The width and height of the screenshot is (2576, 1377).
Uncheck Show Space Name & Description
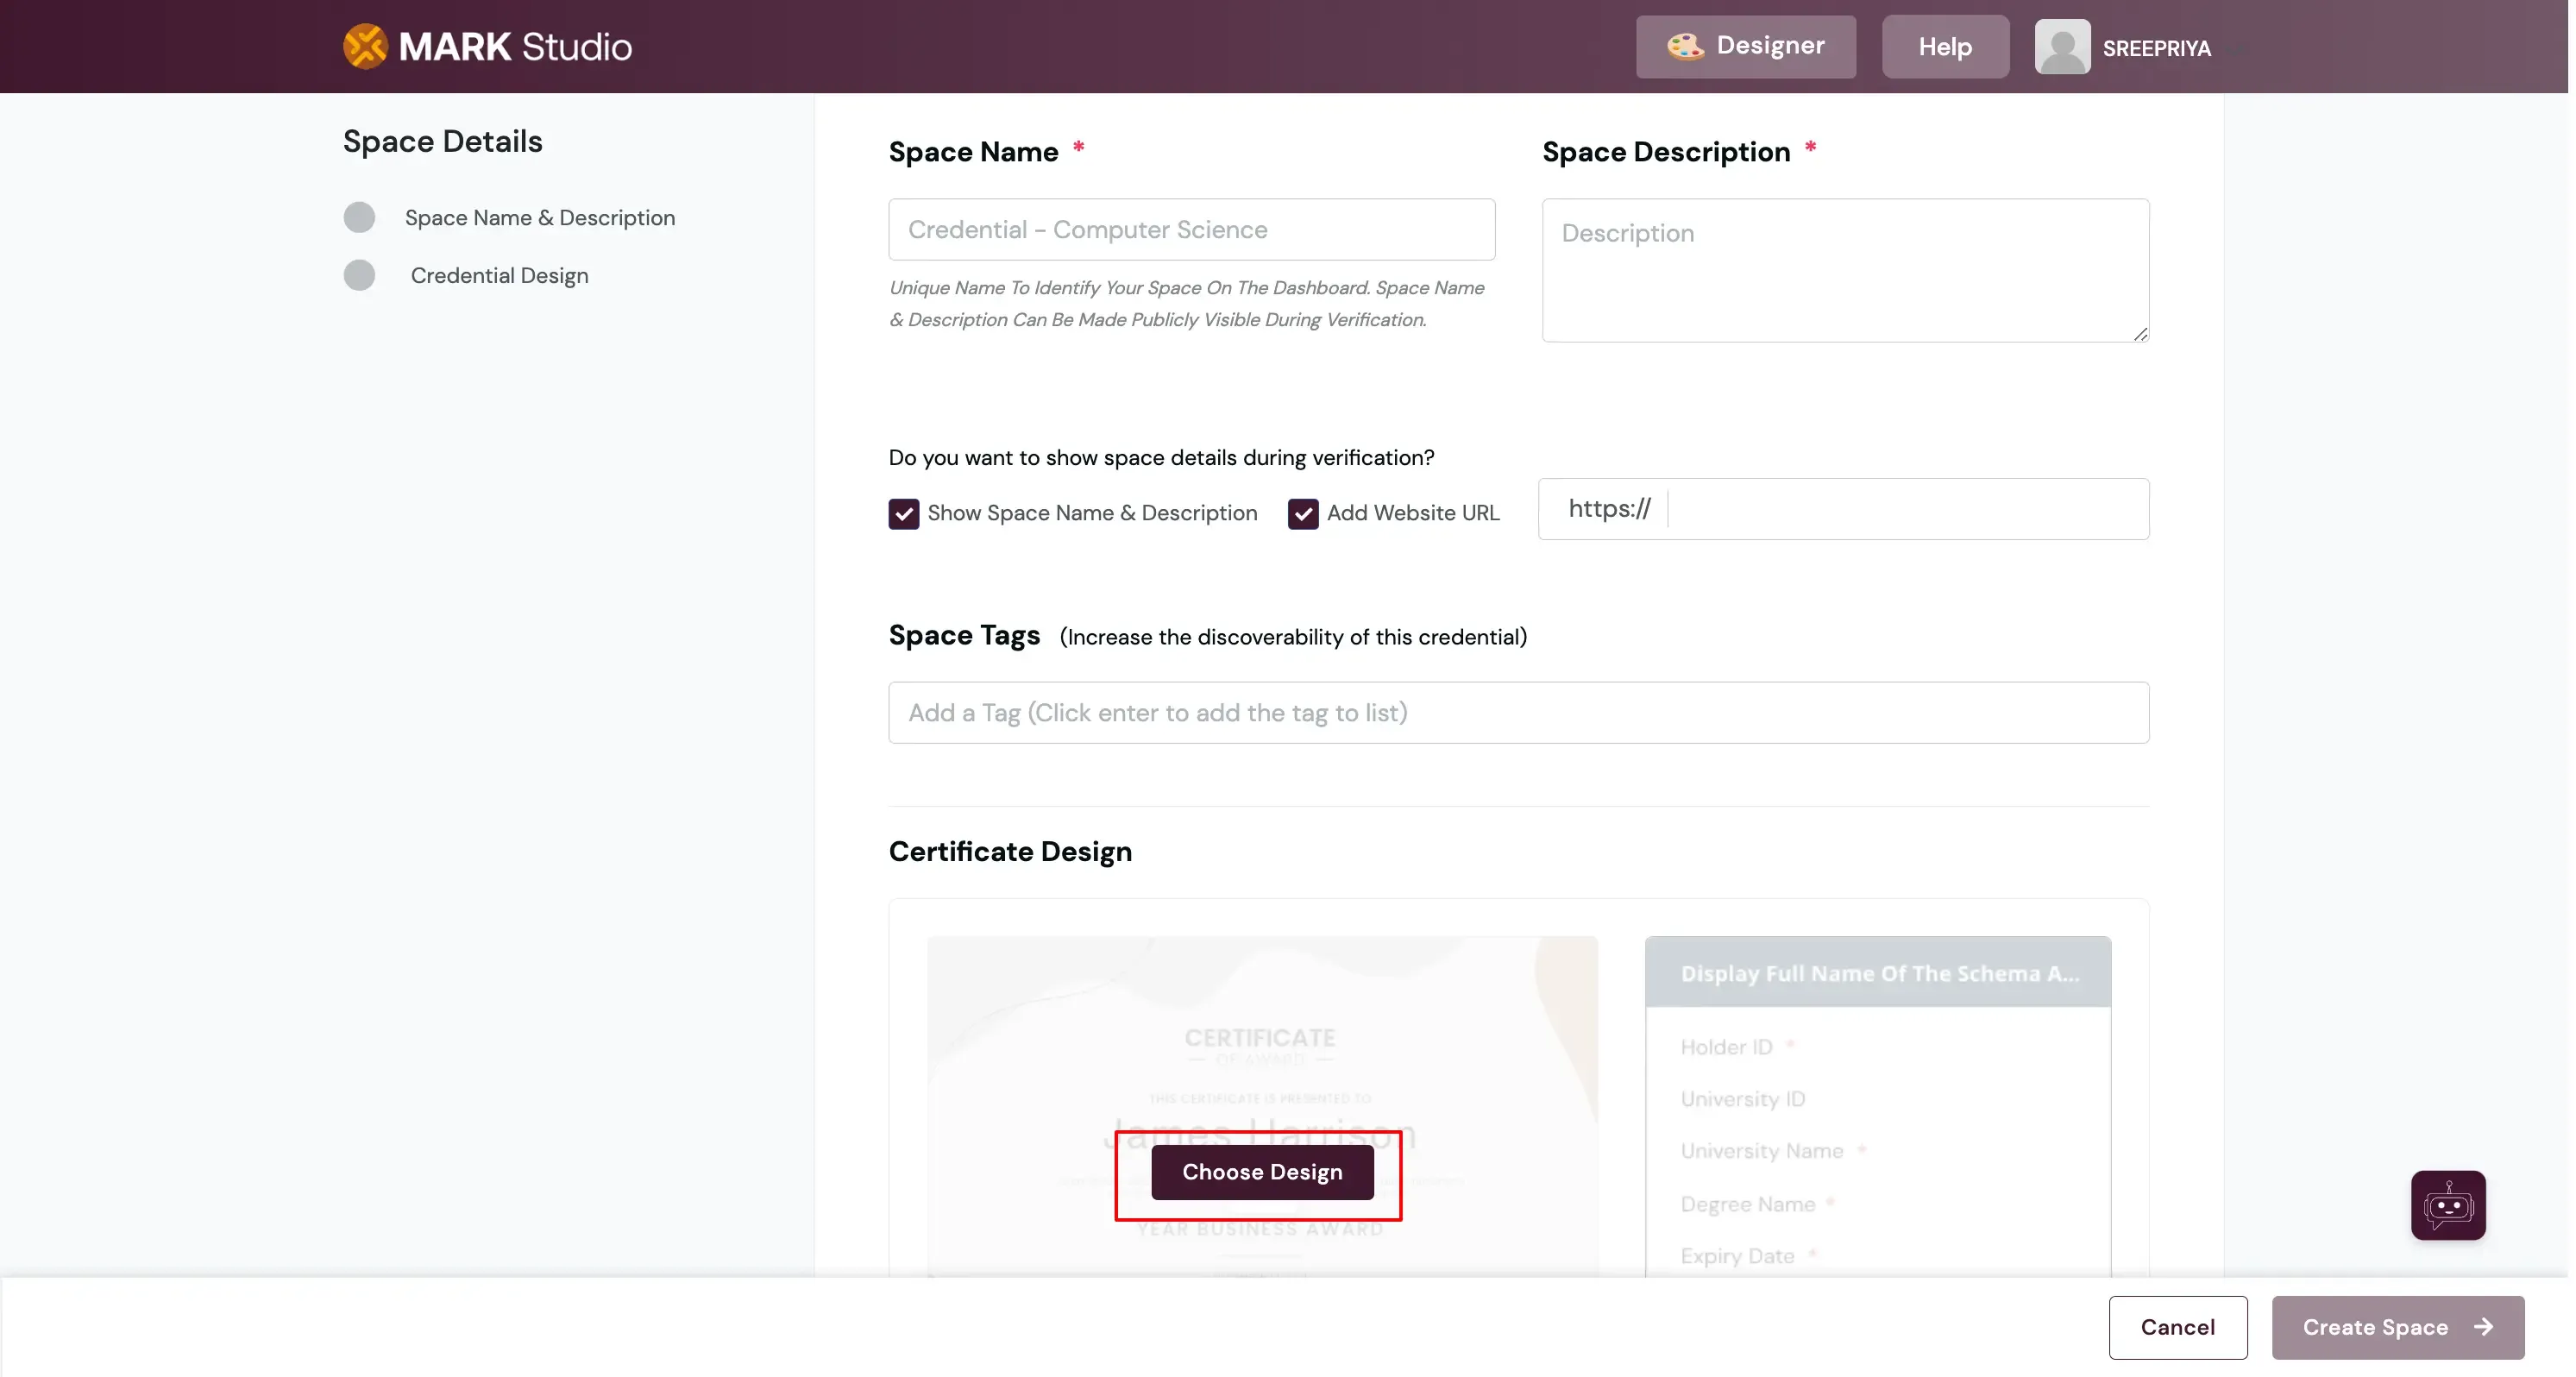[904, 513]
